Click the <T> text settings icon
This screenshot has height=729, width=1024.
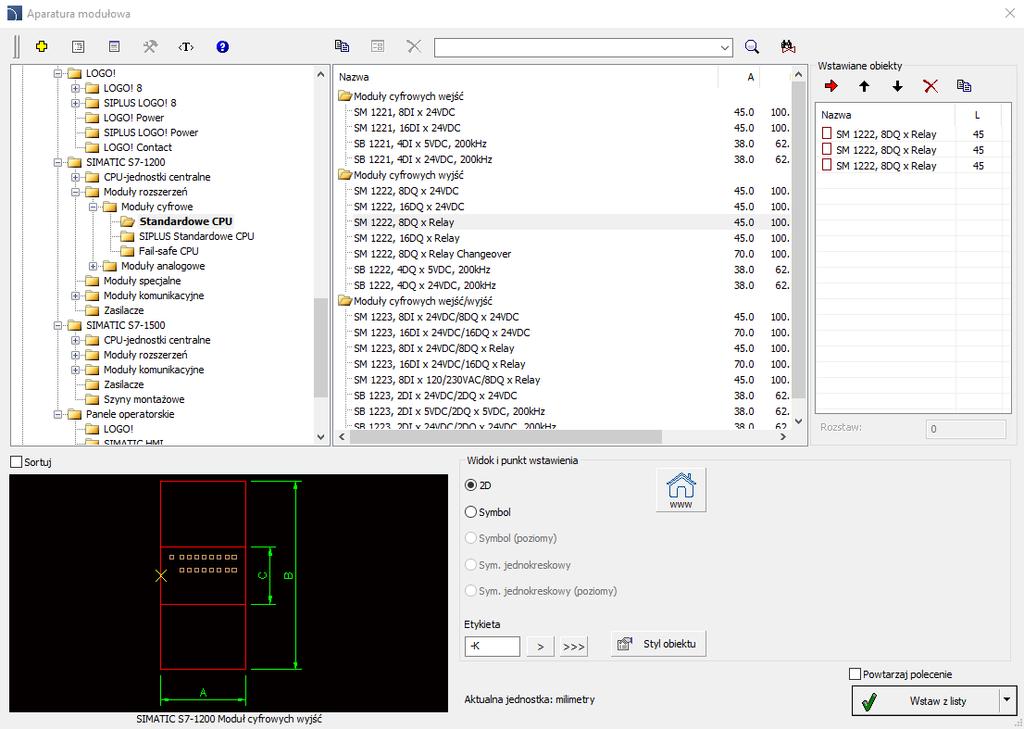[x=186, y=46]
